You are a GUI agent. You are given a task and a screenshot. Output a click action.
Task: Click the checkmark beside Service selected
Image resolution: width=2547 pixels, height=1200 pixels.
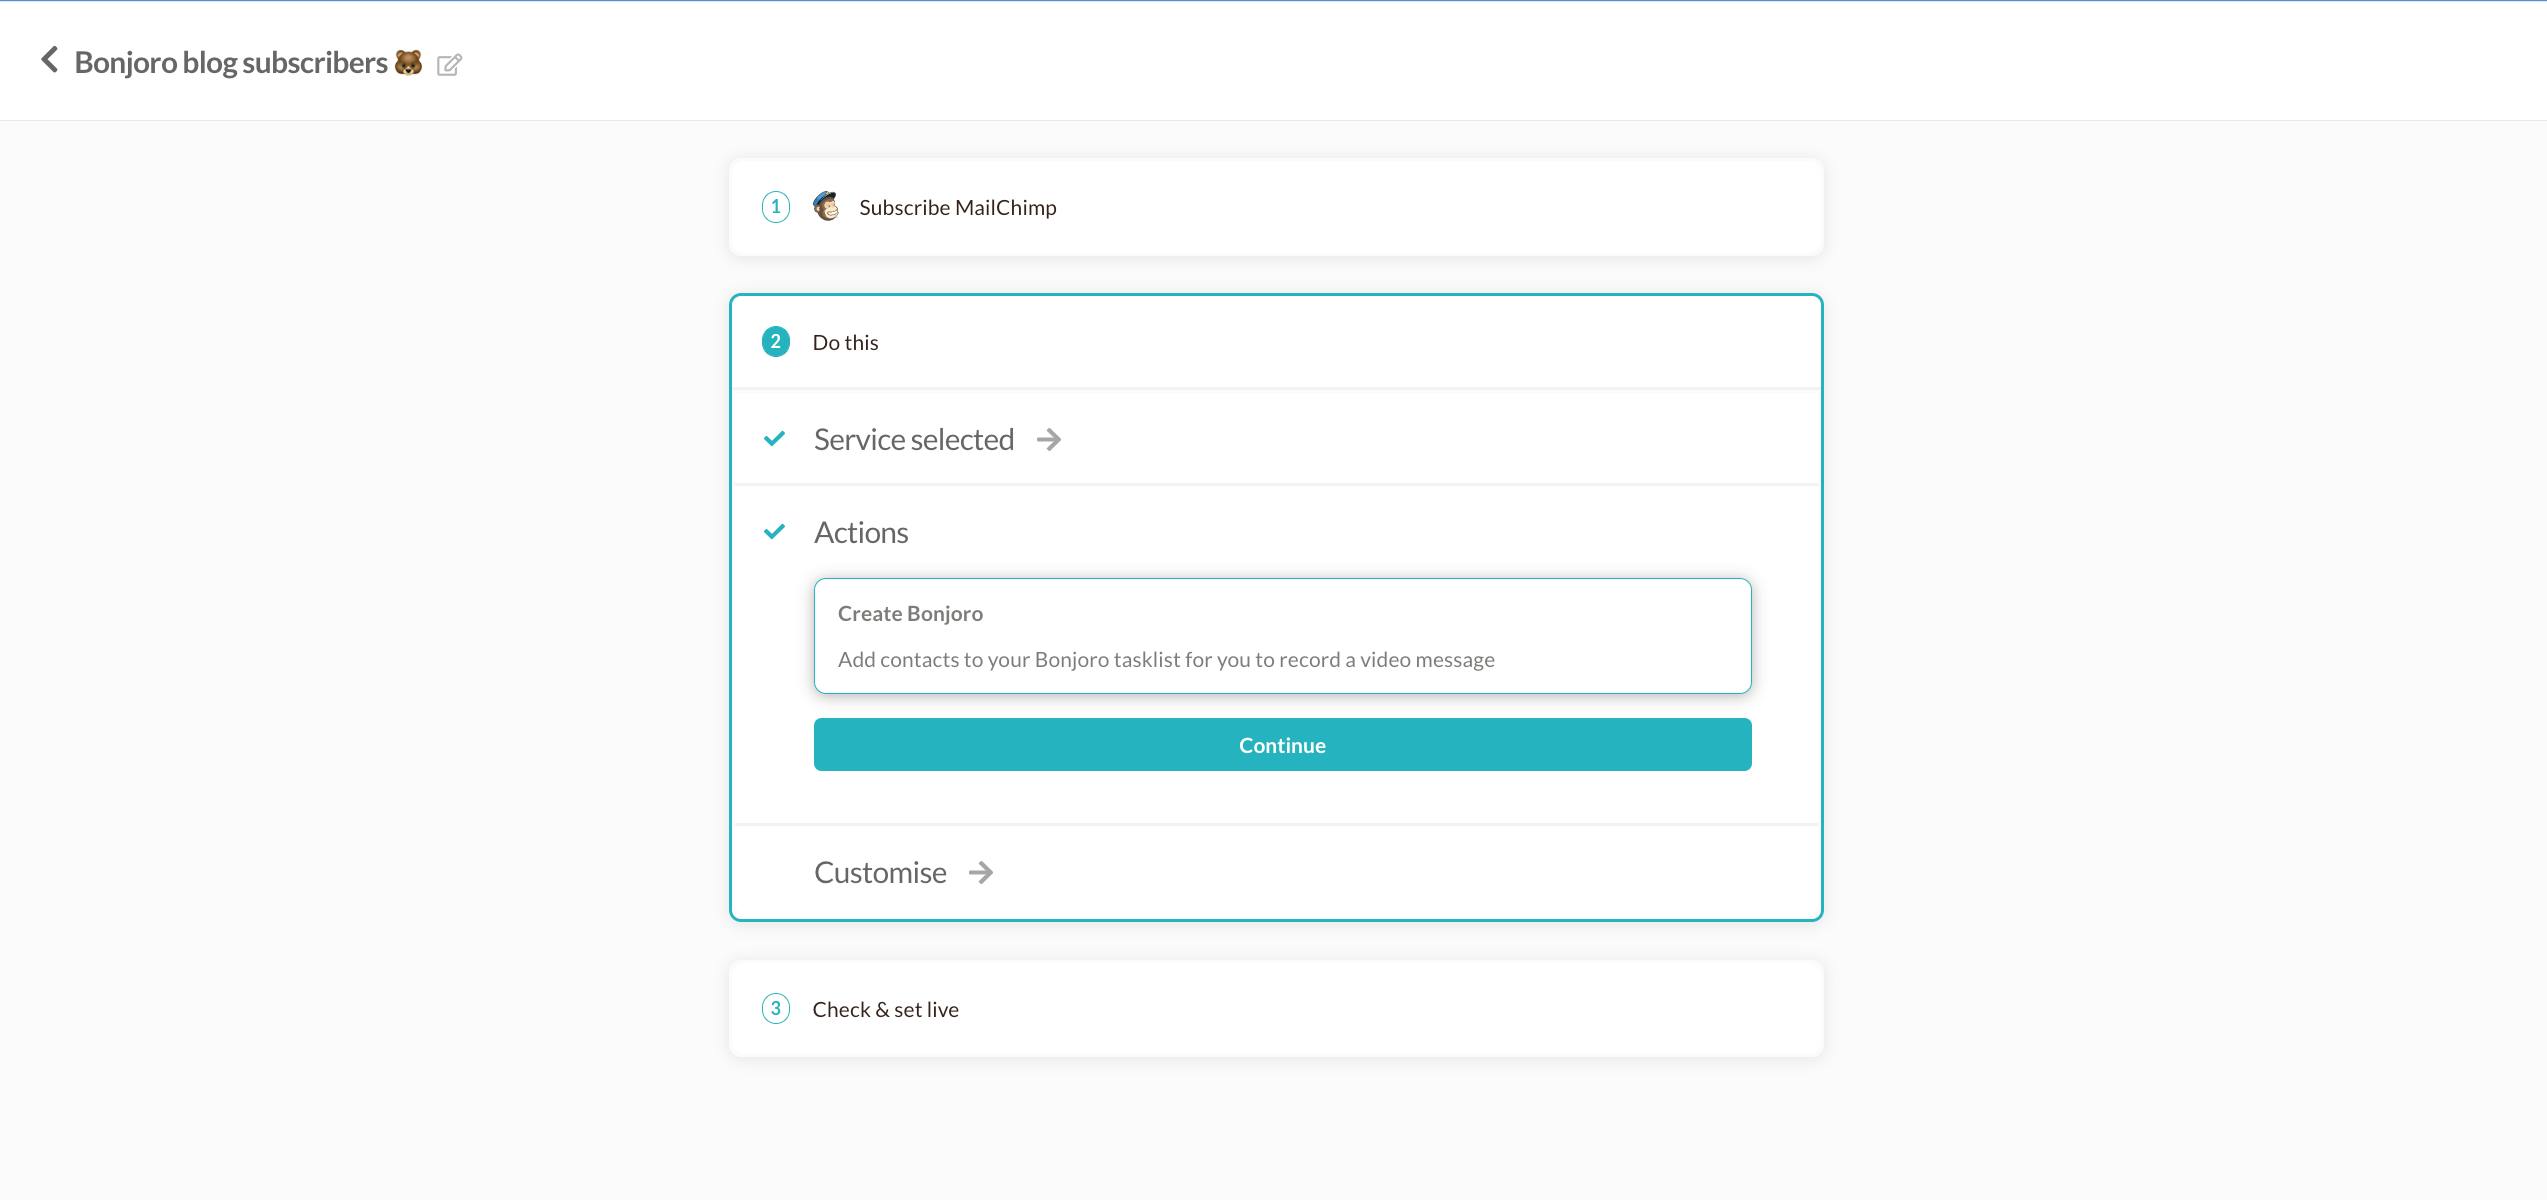point(774,439)
